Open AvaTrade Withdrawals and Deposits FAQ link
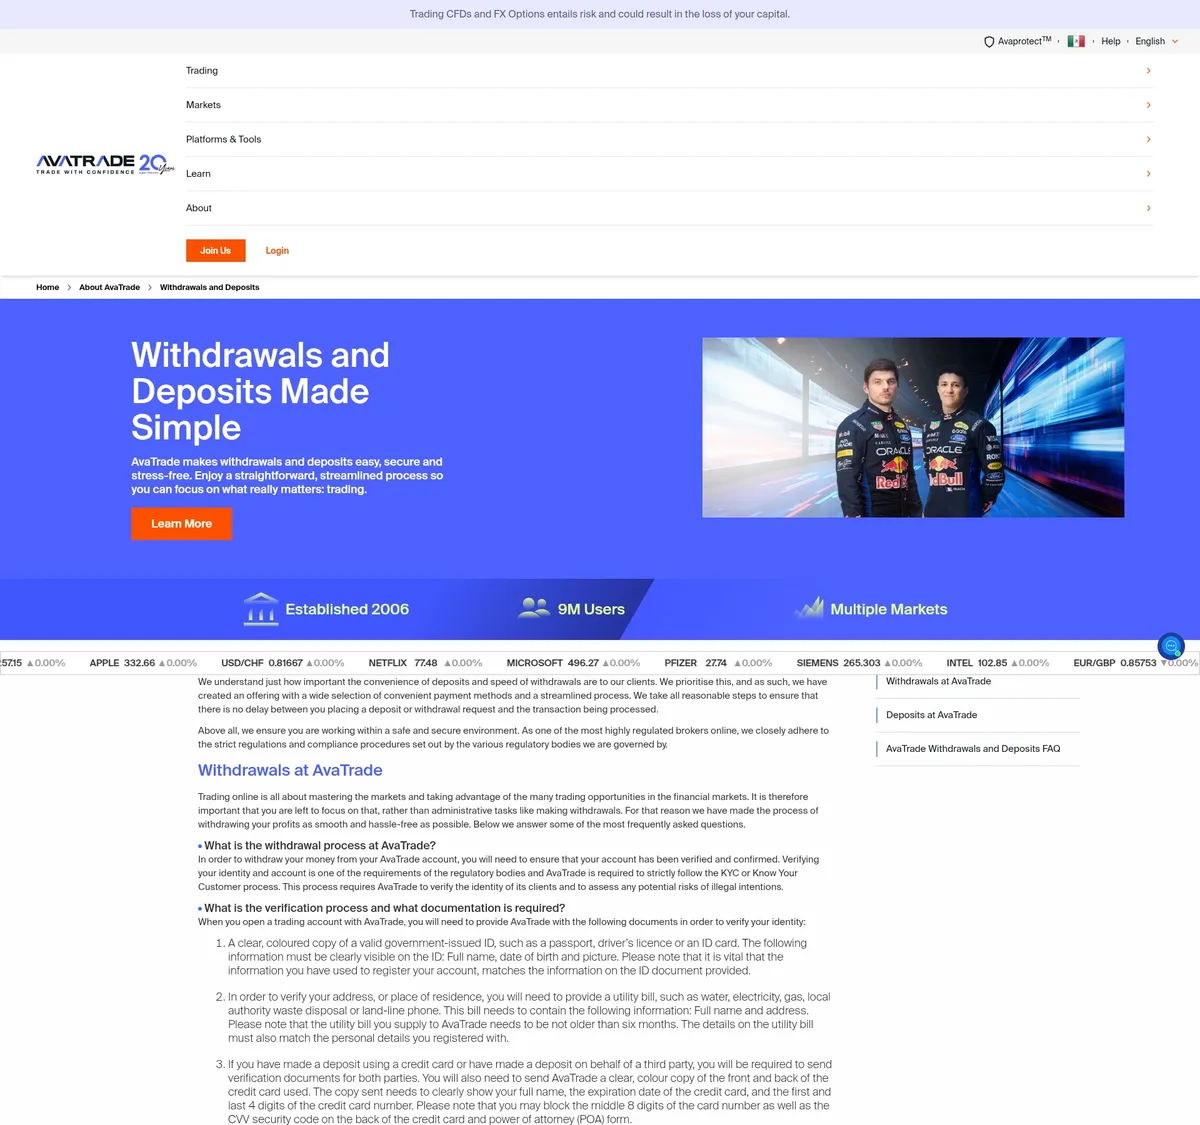The height and width of the screenshot is (1125, 1200). [973, 749]
